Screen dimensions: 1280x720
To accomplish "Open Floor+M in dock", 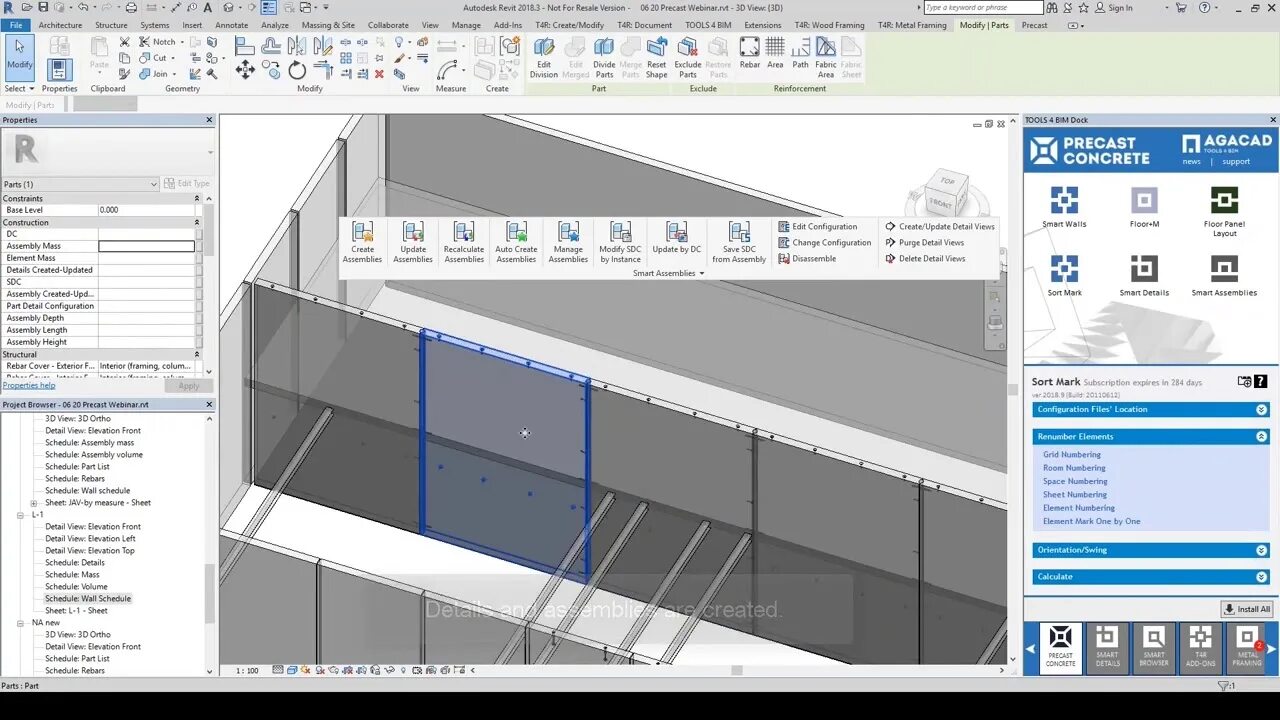I will (1144, 207).
